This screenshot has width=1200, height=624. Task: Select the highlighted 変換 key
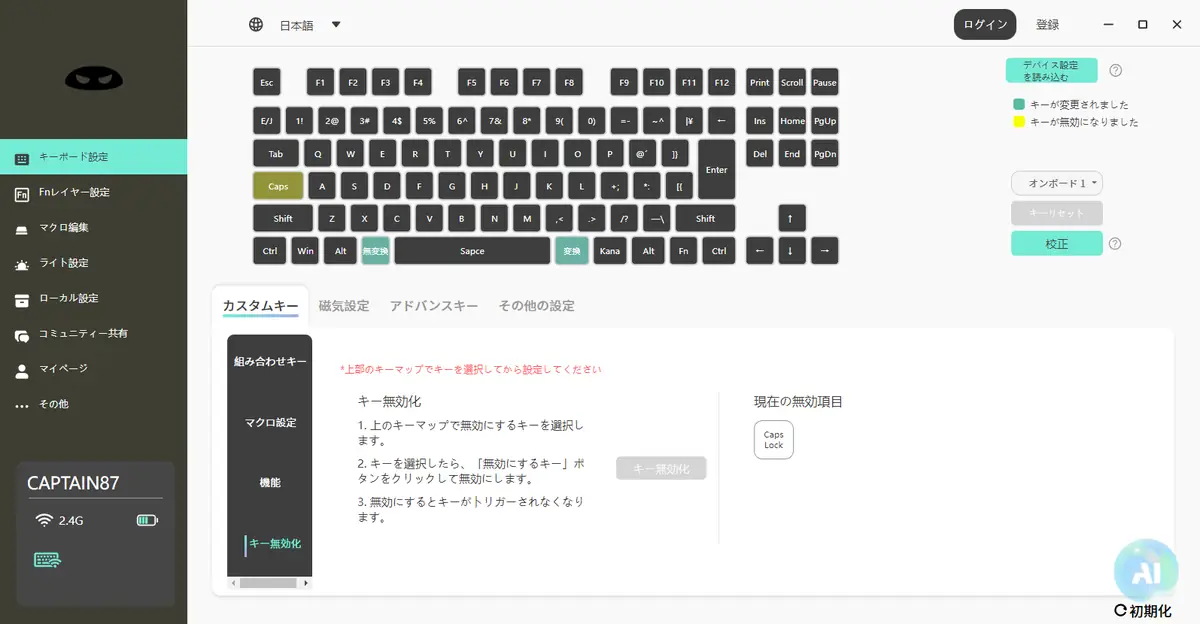point(572,251)
